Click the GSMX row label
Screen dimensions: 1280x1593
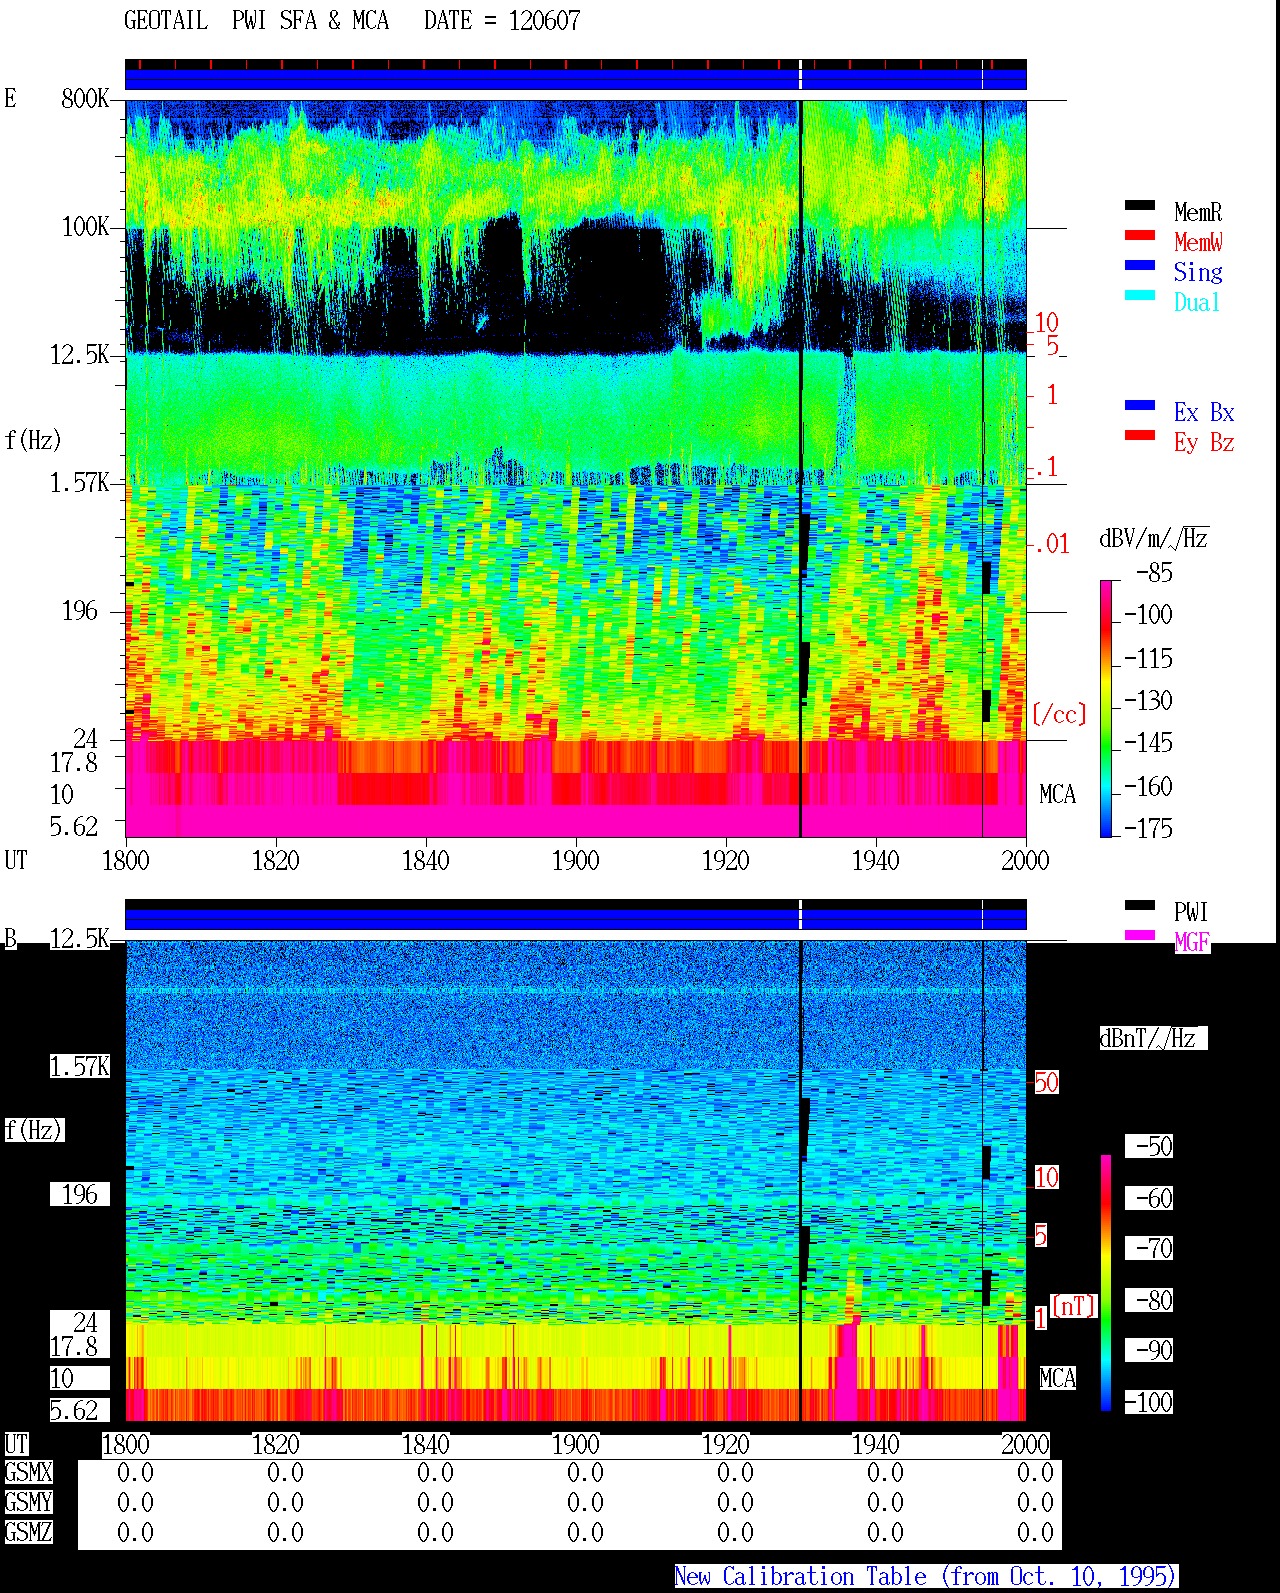28,1473
